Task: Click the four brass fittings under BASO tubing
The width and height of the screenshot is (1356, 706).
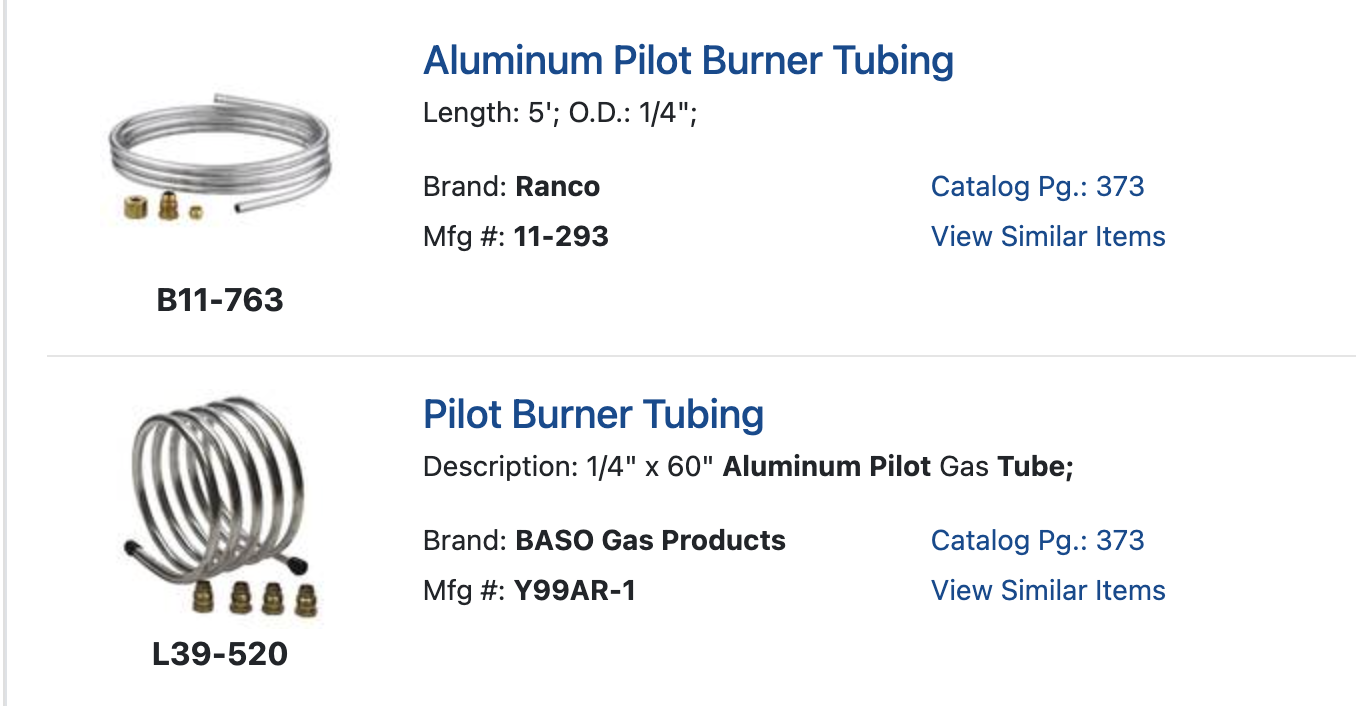Action: (x=252, y=598)
